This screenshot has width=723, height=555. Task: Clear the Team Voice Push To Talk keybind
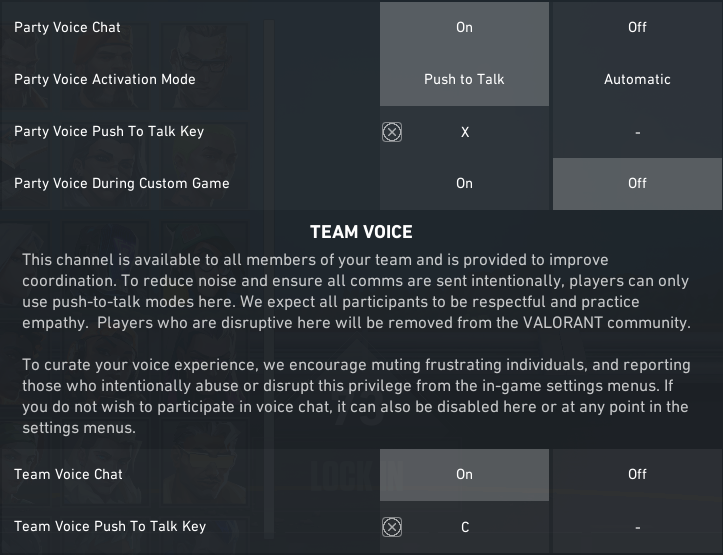(x=392, y=527)
